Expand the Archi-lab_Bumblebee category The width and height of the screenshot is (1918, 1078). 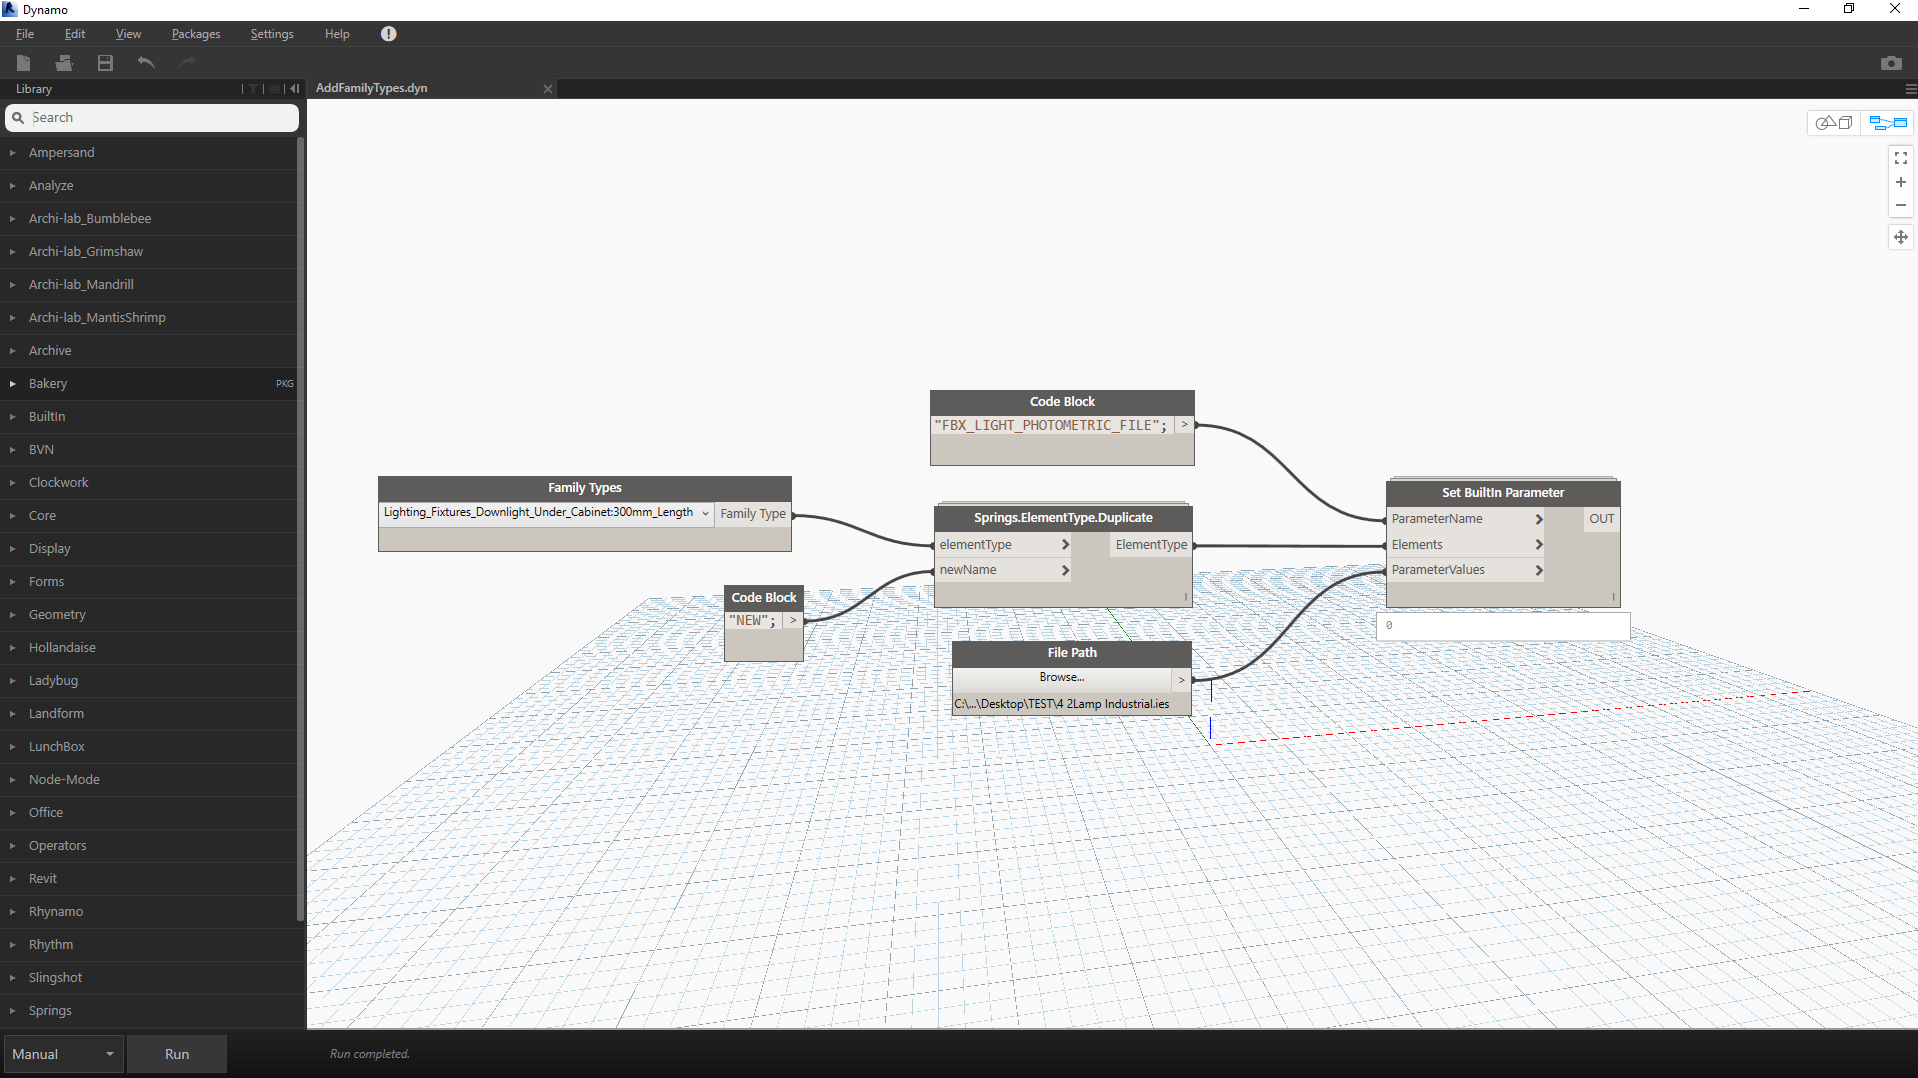150,219
